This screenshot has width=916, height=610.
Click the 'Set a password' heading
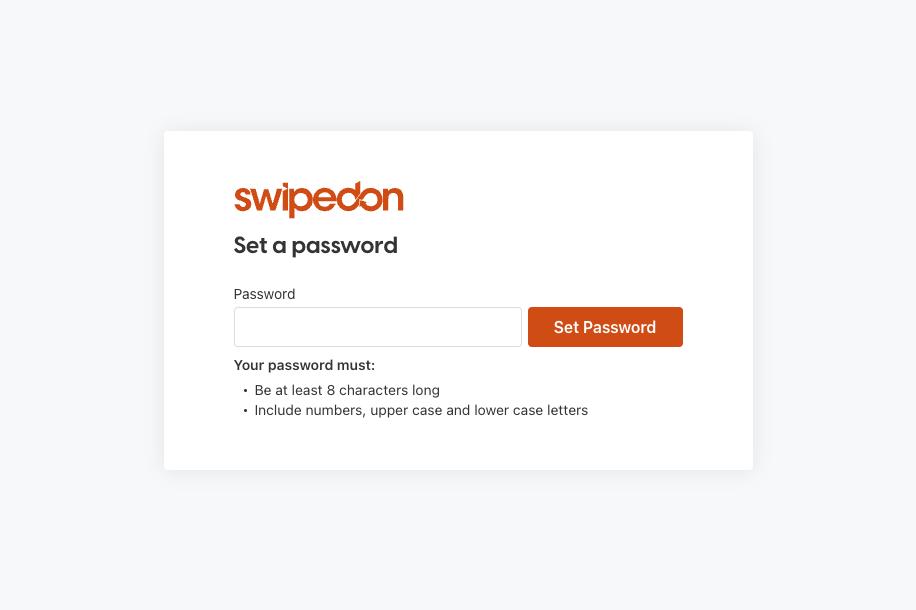tap(315, 245)
